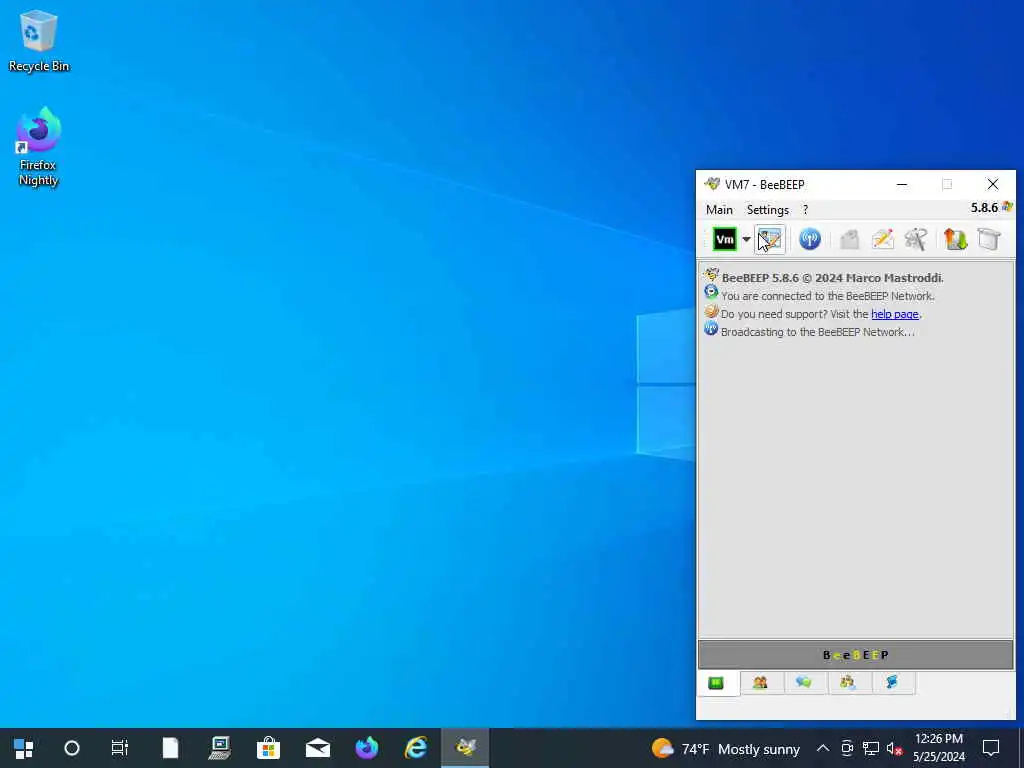Open the ? help menu
Screen dimensions: 1024x768
[805, 210]
